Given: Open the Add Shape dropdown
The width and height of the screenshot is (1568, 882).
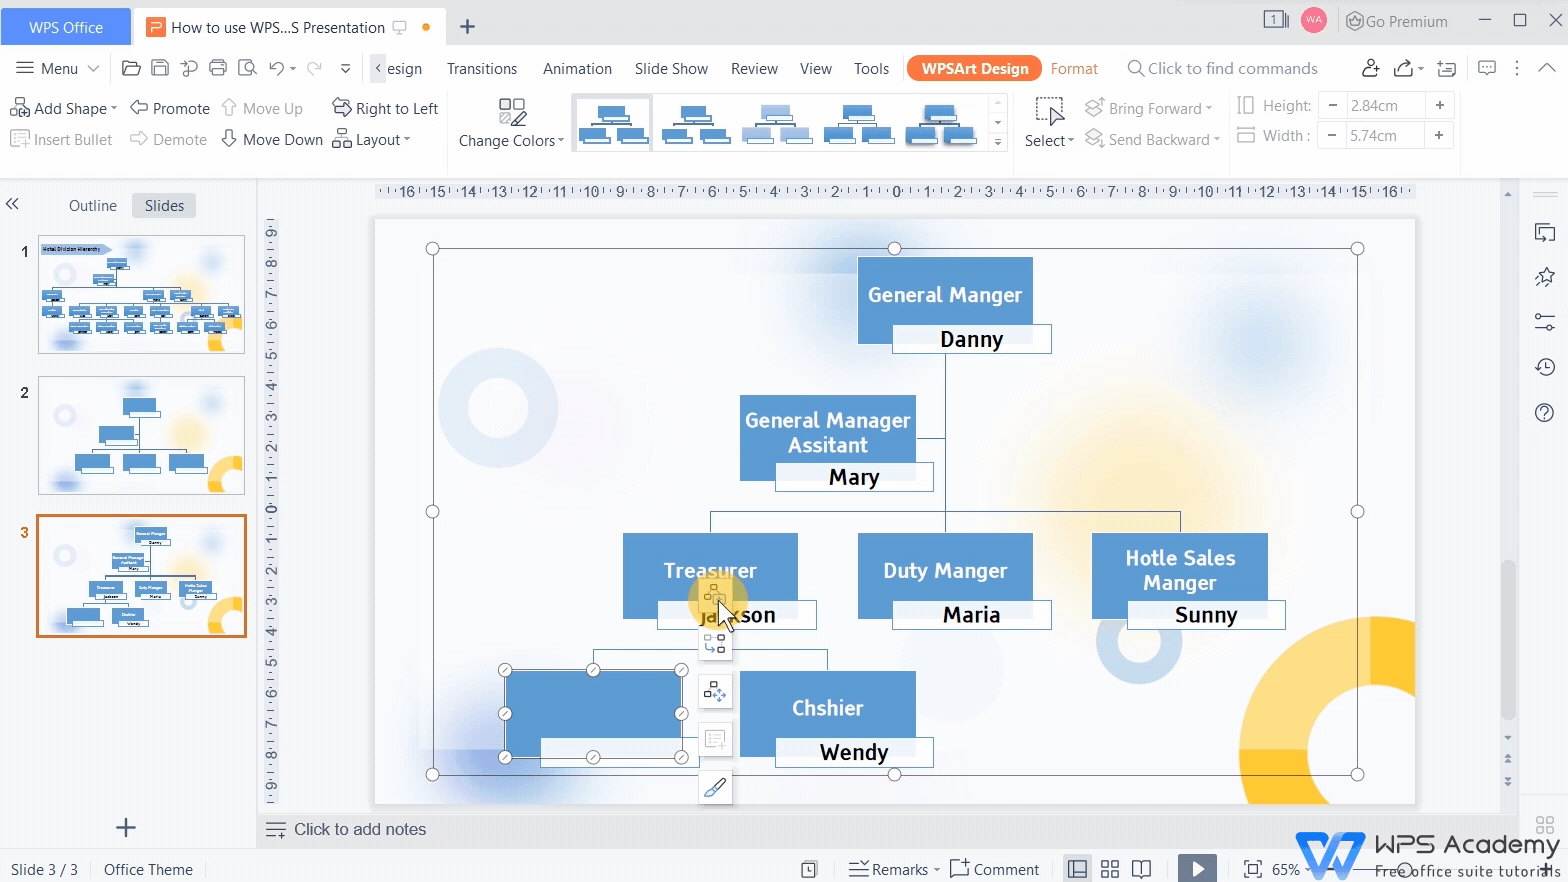Looking at the screenshot, I should click(63, 108).
